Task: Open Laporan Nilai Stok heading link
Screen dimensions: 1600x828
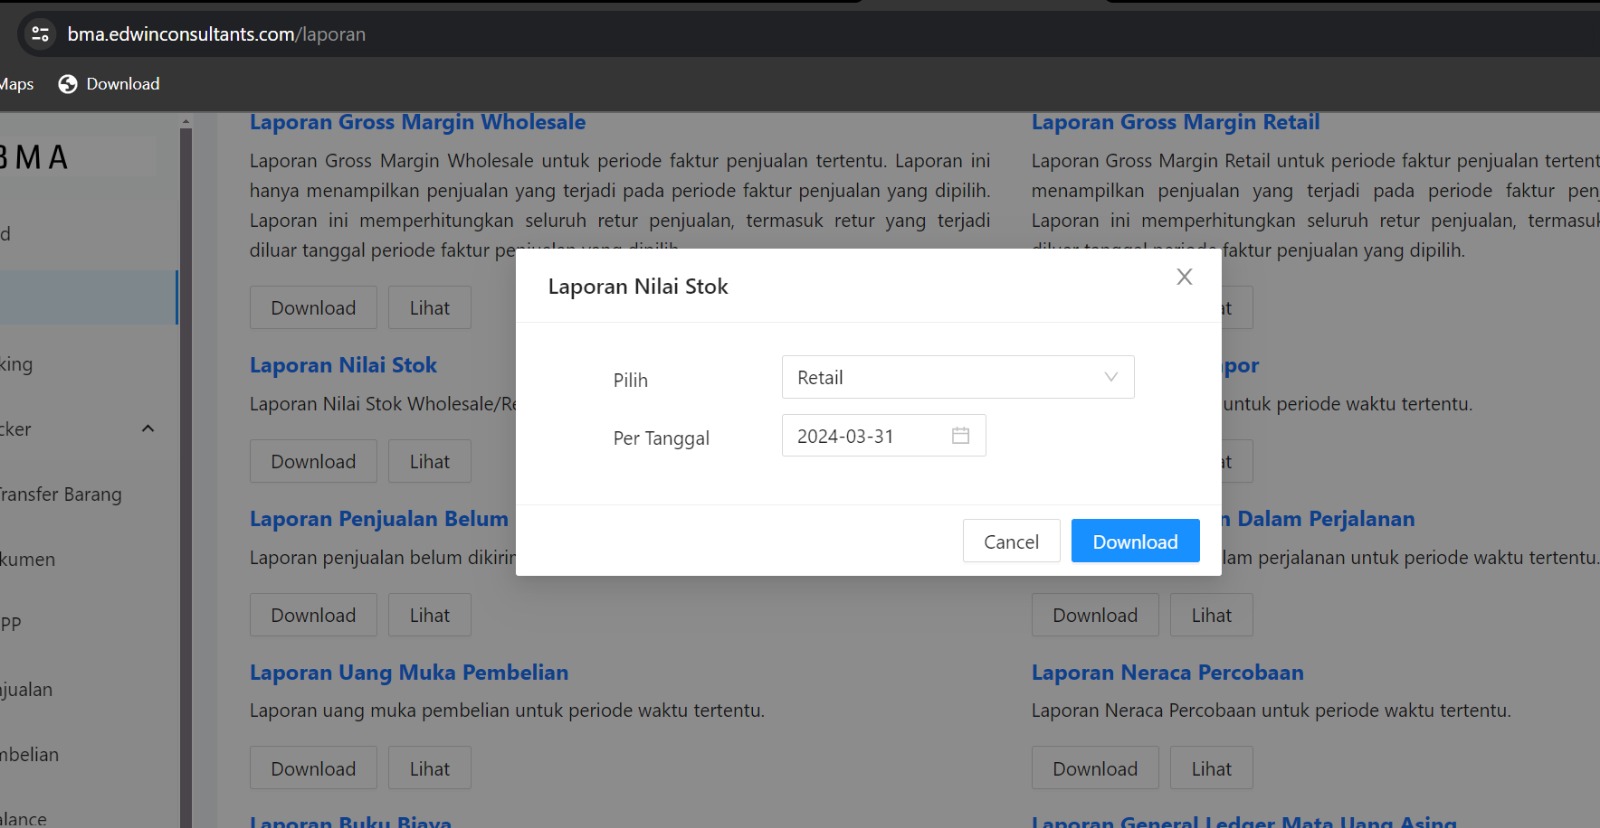Action: (343, 365)
